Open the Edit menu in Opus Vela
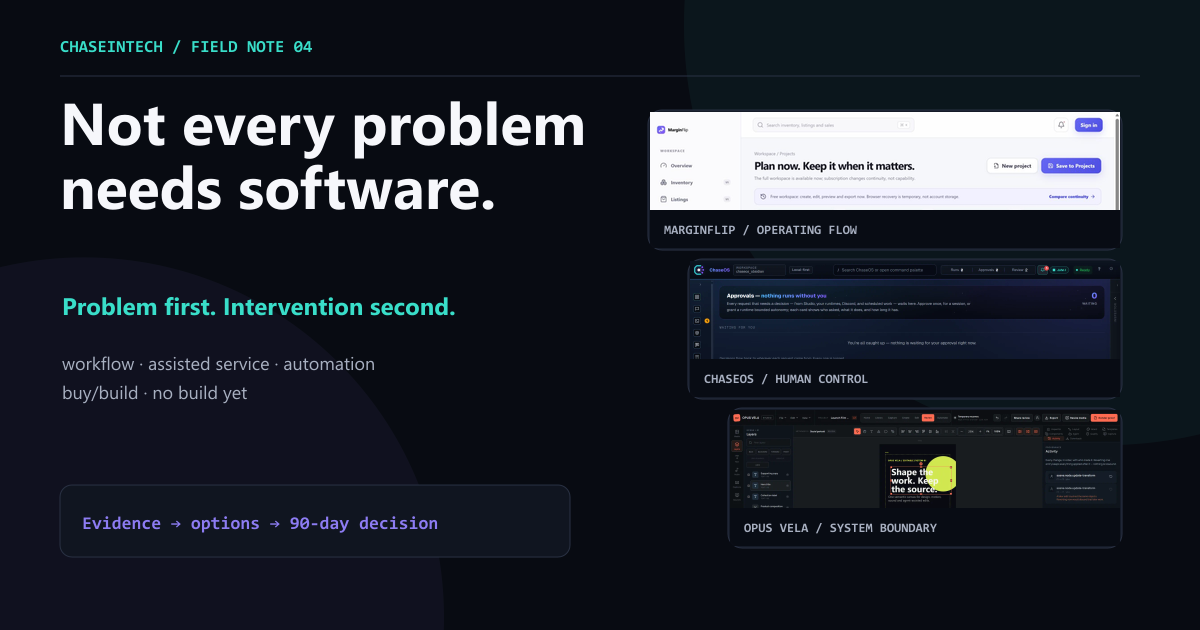 tap(793, 418)
